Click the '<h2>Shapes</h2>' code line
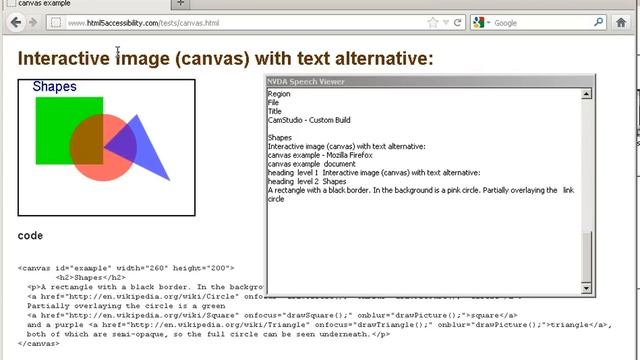This screenshot has height=360, width=640. pos(91,278)
